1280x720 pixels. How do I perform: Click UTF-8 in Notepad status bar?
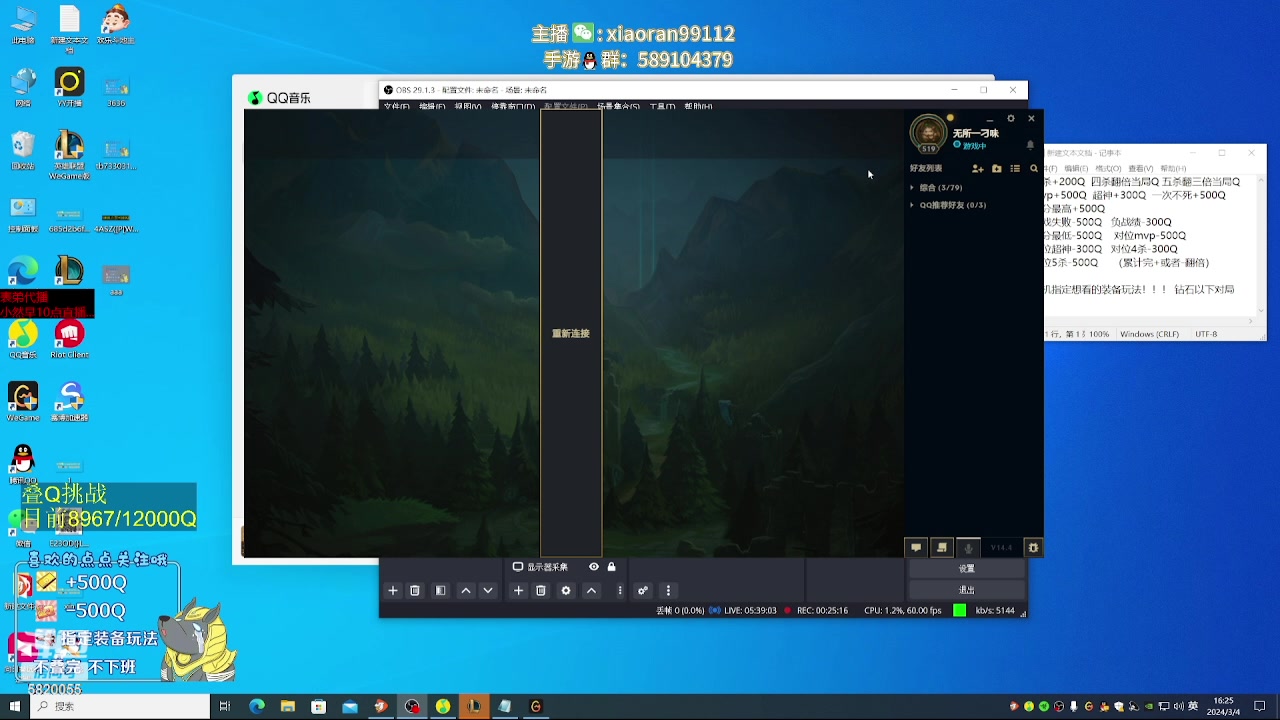point(1206,334)
